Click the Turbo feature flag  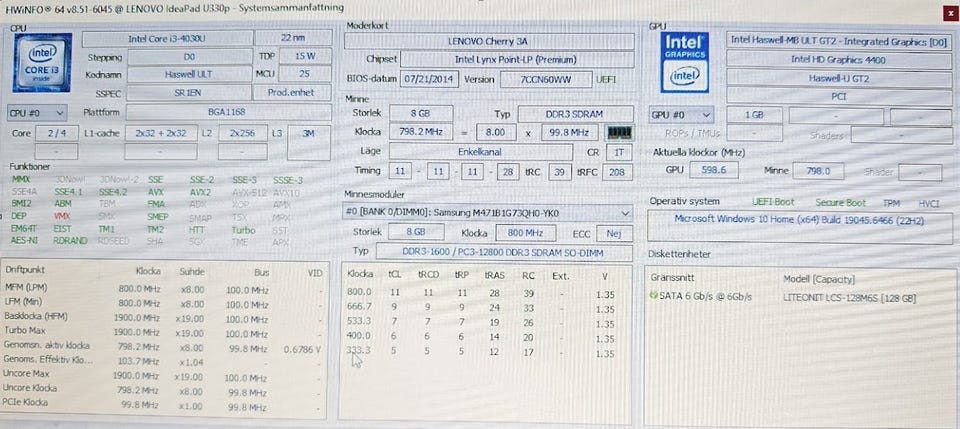(x=243, y=230)
